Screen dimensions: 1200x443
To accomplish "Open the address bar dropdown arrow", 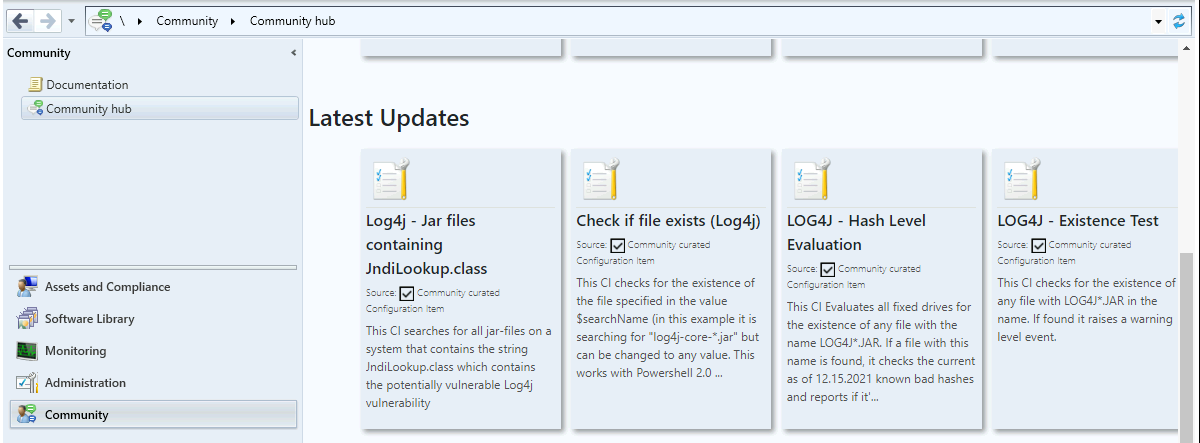I will pos(1158,21).
